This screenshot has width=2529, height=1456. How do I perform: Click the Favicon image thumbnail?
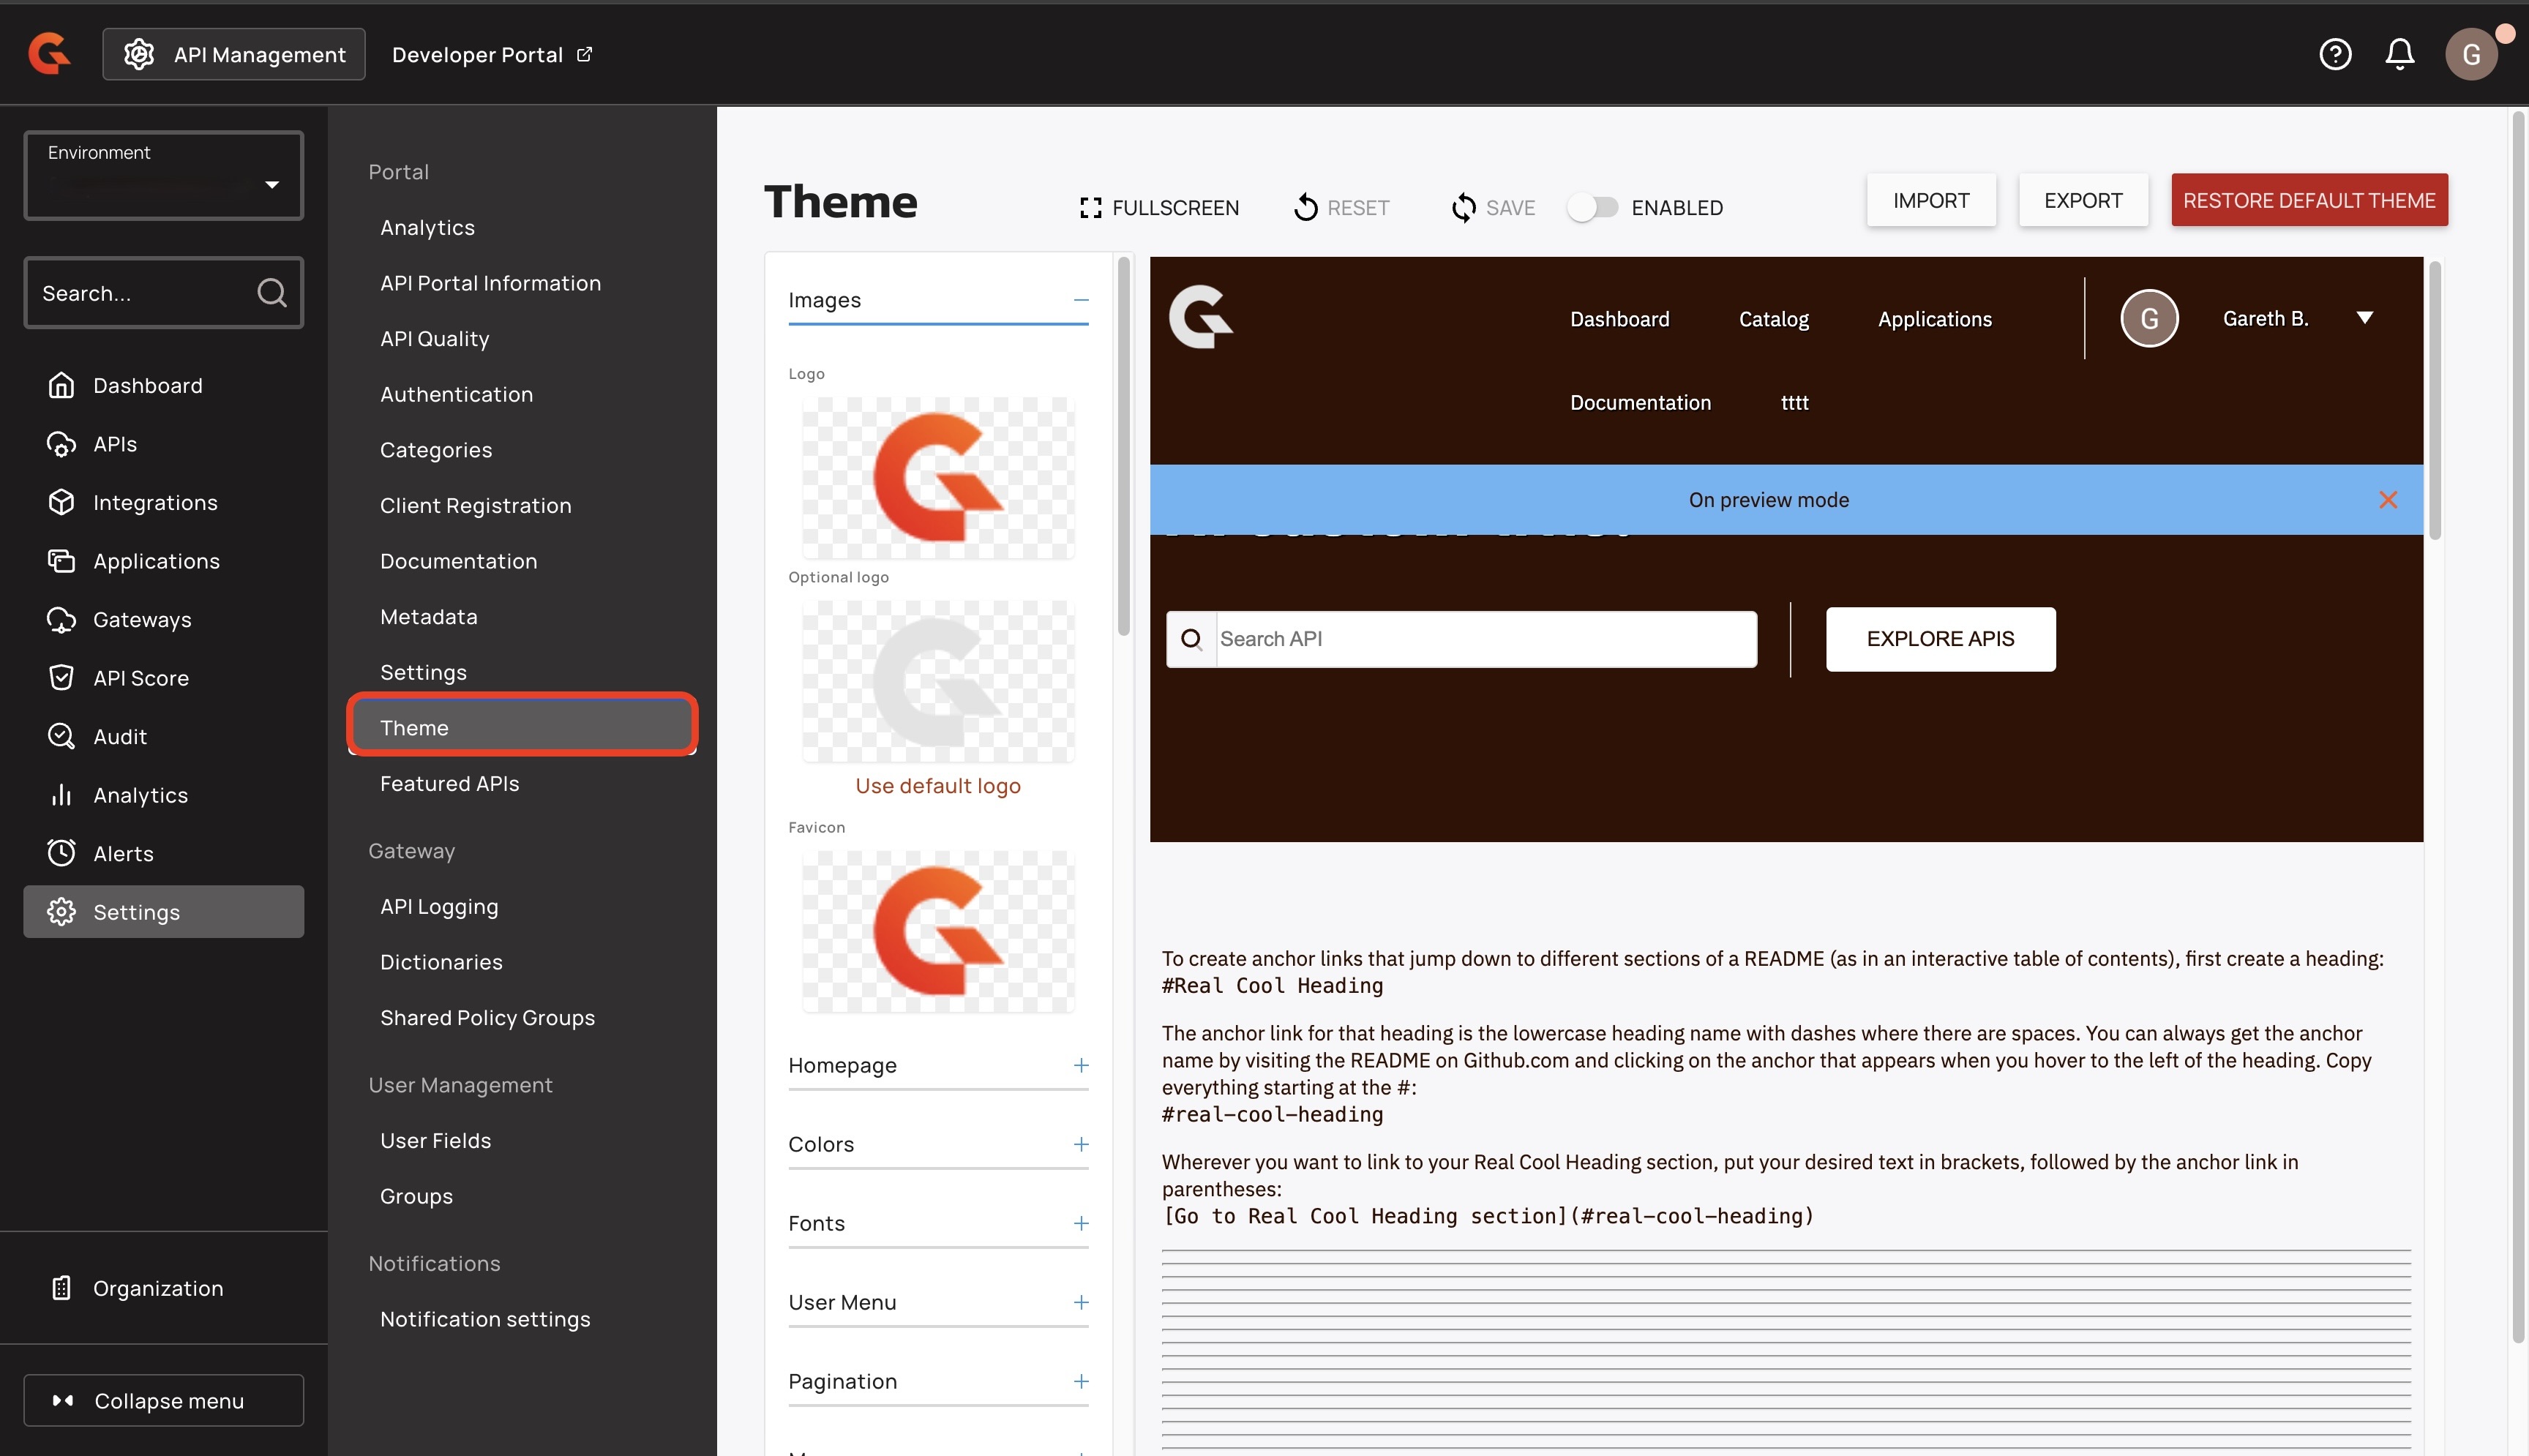coord(937,931)
